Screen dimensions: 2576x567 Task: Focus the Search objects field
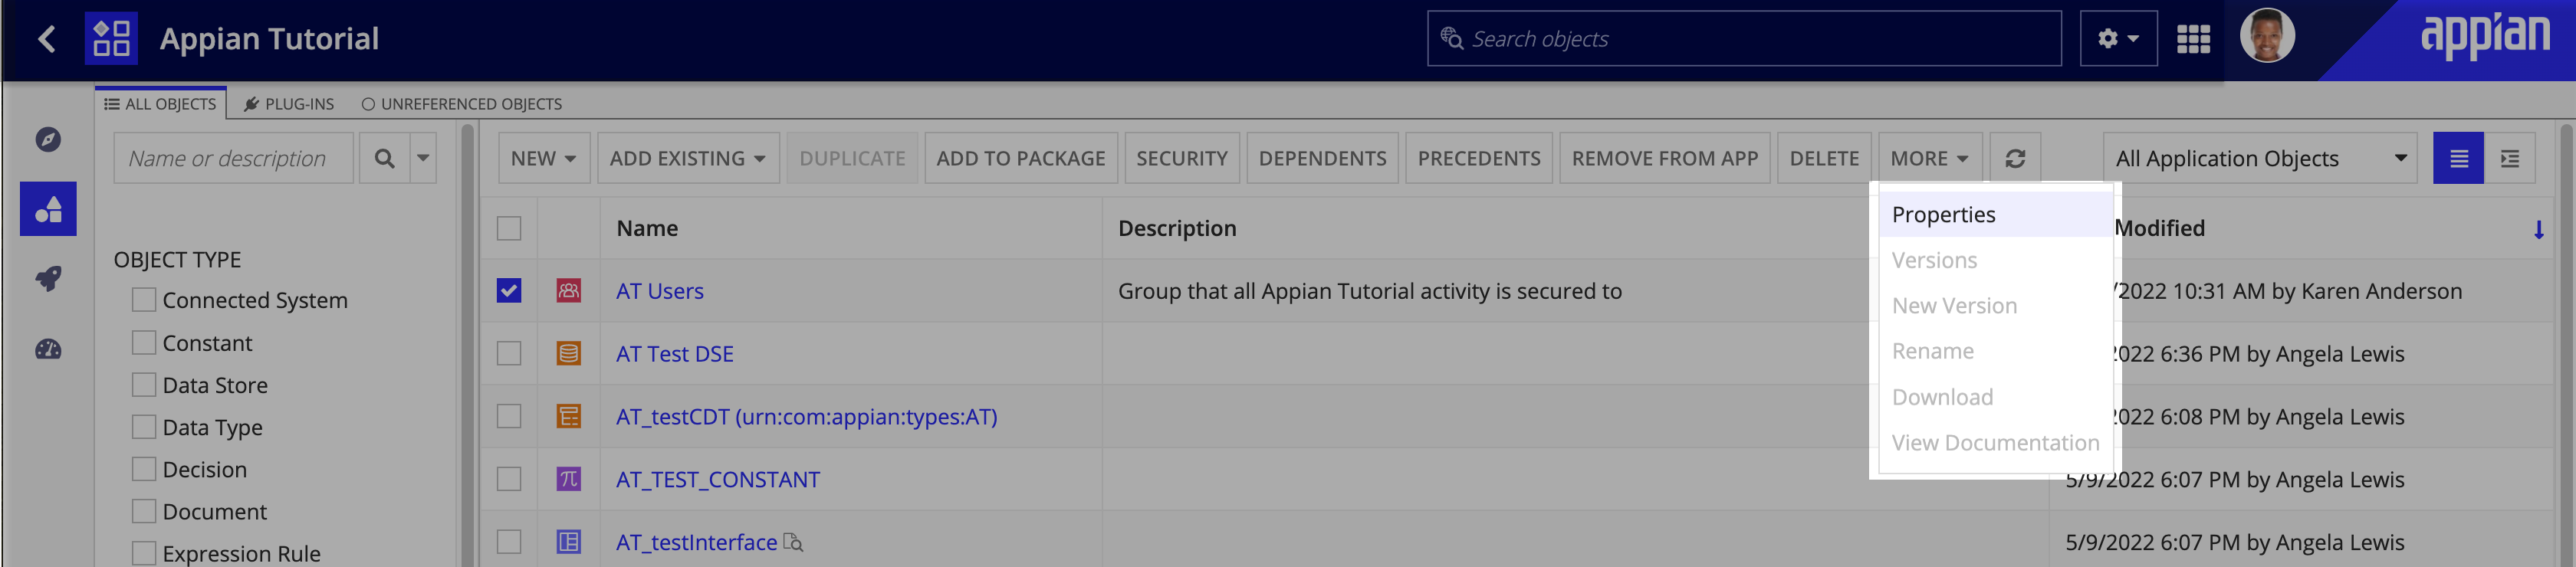1744,39
